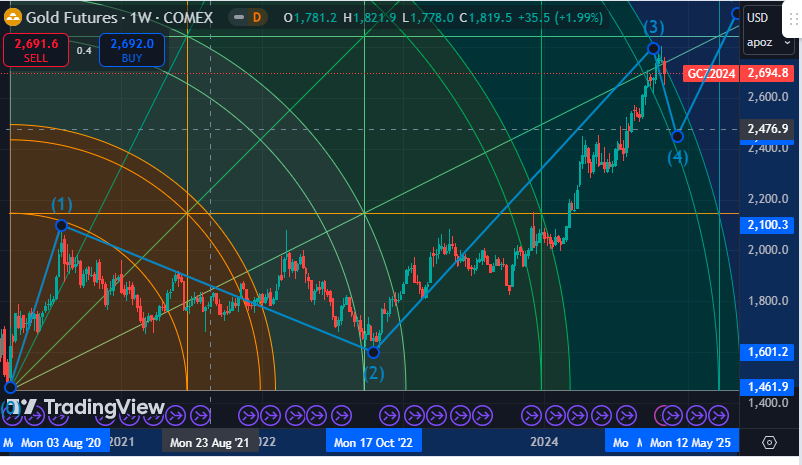Click the Mon 03 Aug '20 date label
802x465 pixels.
60,442
